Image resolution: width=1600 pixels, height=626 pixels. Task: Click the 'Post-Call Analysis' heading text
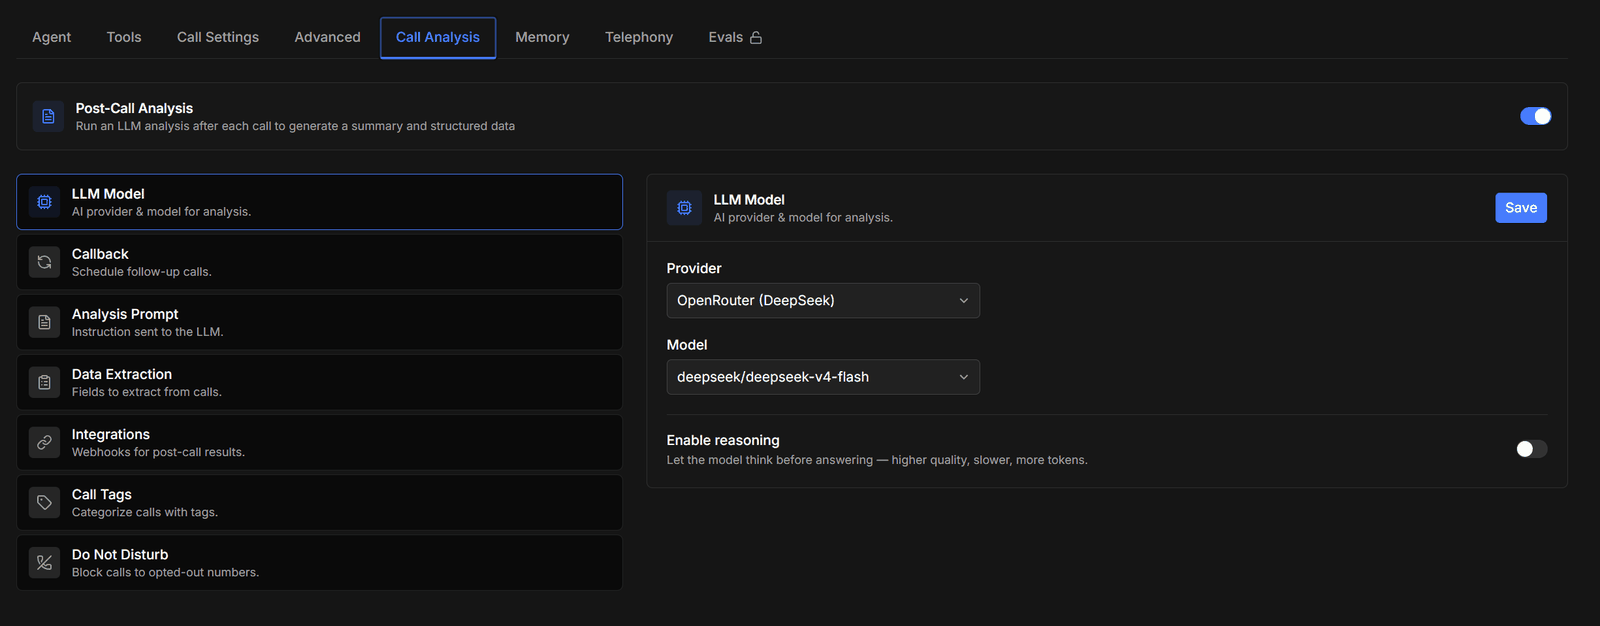[x=134, y=108]
